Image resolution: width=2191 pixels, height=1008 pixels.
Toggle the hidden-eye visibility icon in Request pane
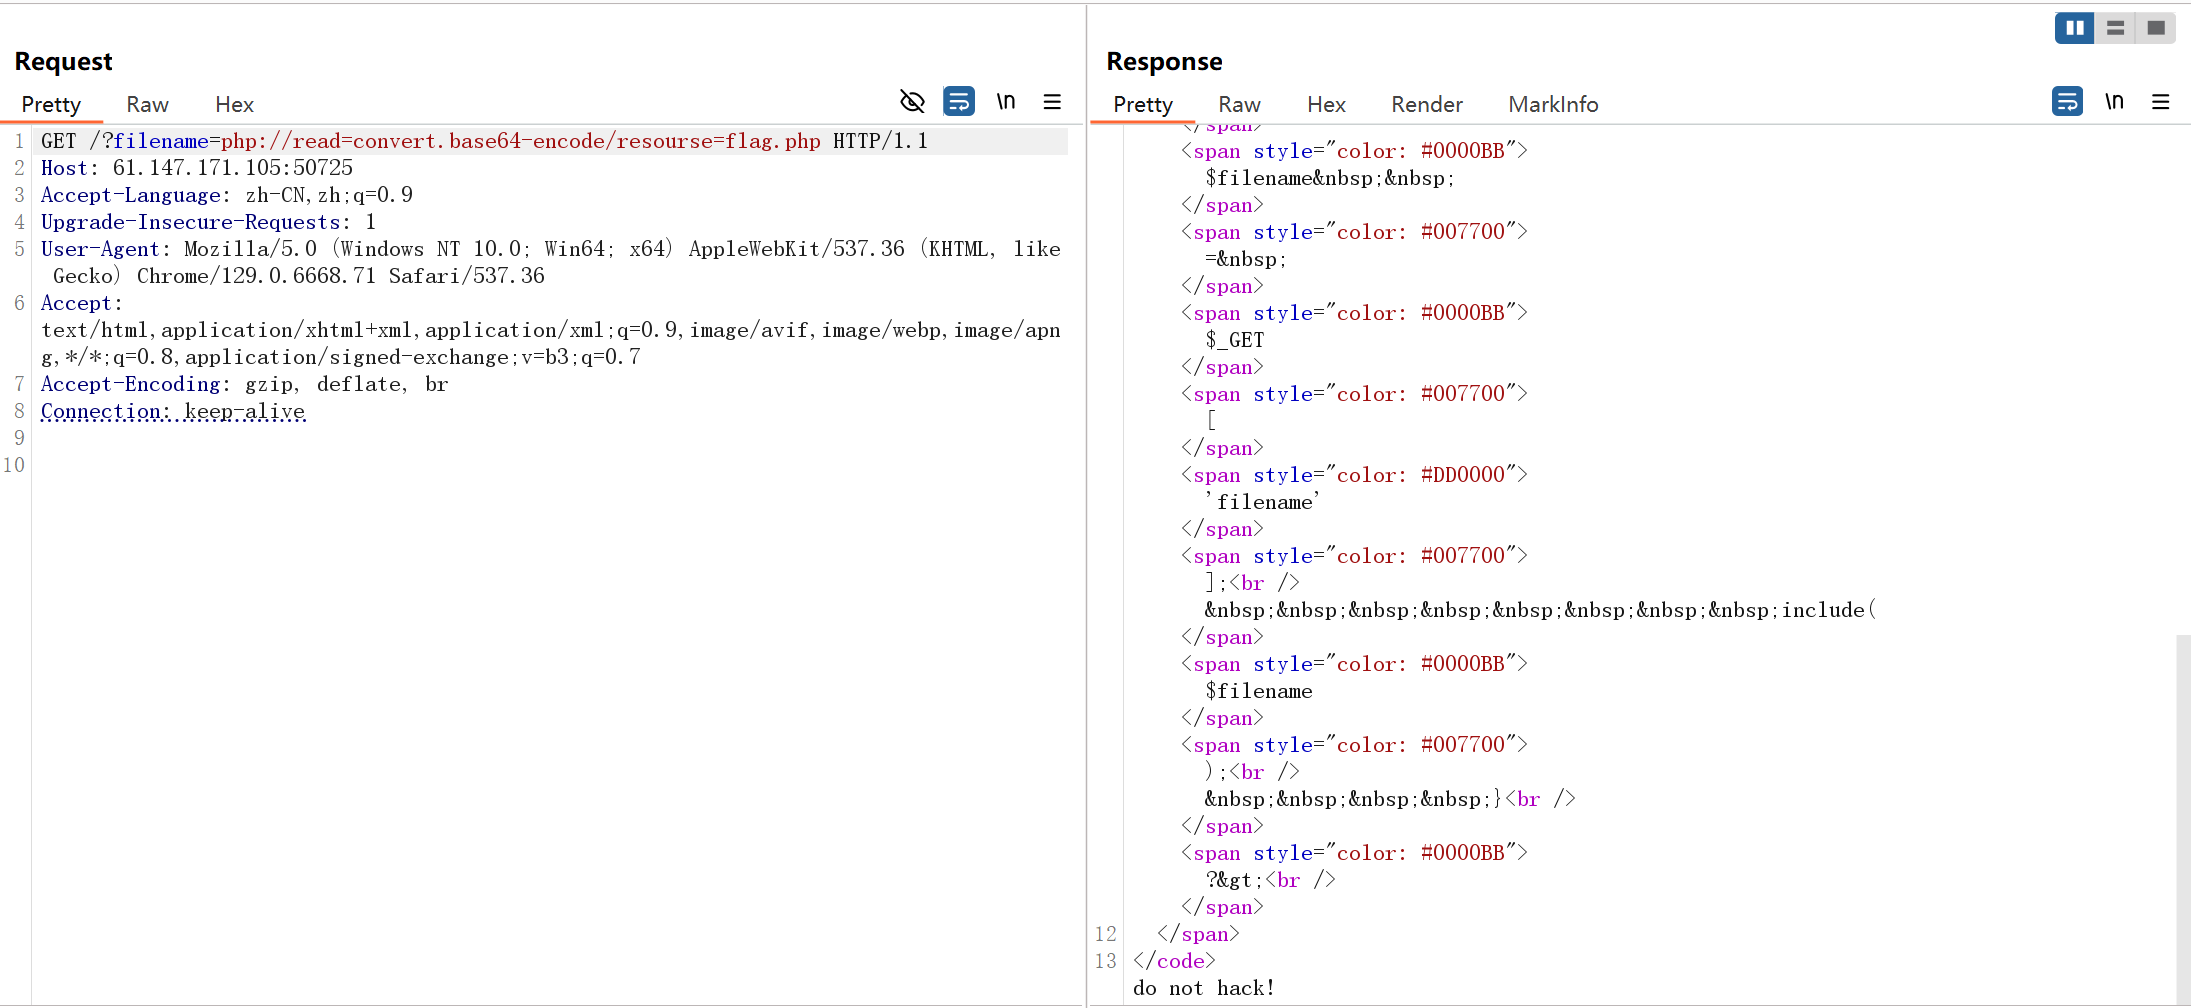click(x=911, y=101)
